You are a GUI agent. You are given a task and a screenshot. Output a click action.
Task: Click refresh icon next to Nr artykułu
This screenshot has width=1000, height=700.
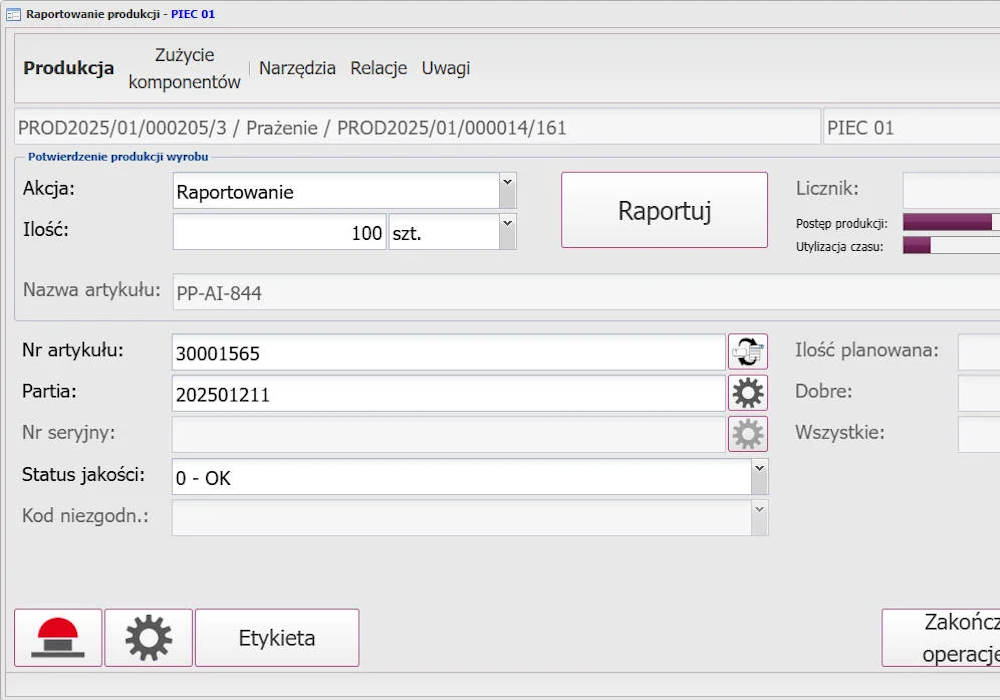(747, 352)
